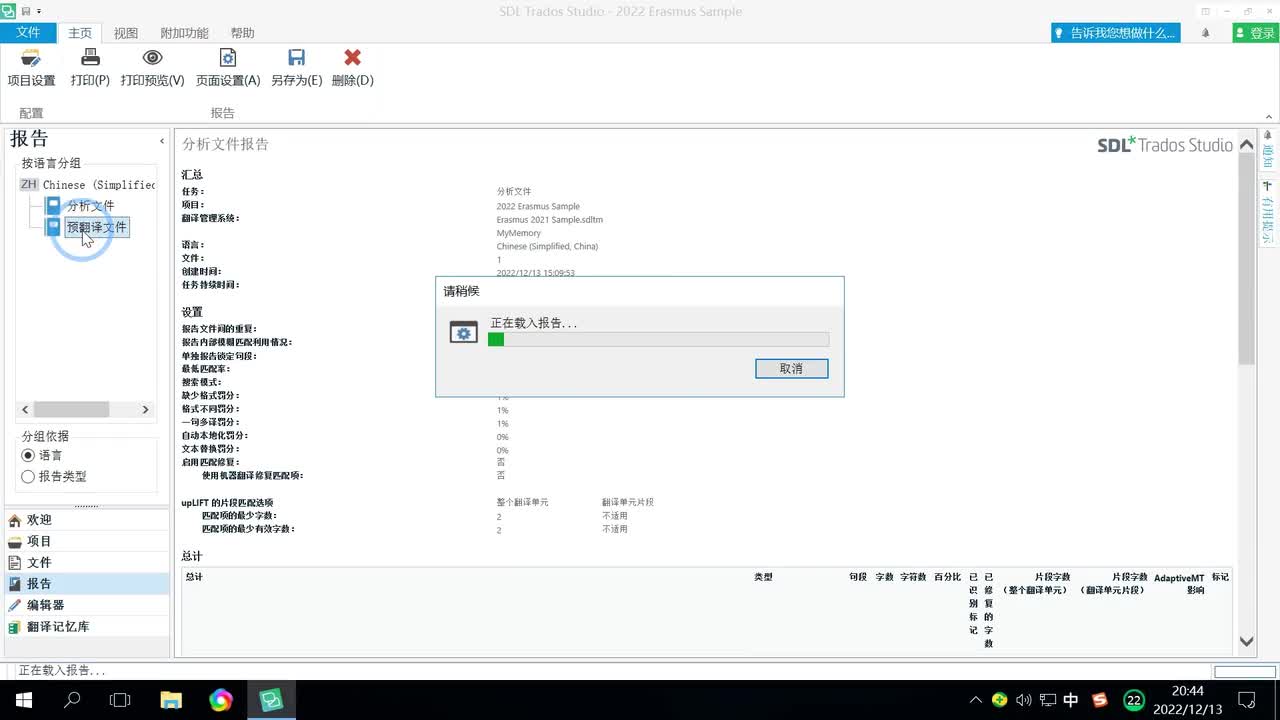
Task: Show hidden system tray icons
Action: point(976,700)
